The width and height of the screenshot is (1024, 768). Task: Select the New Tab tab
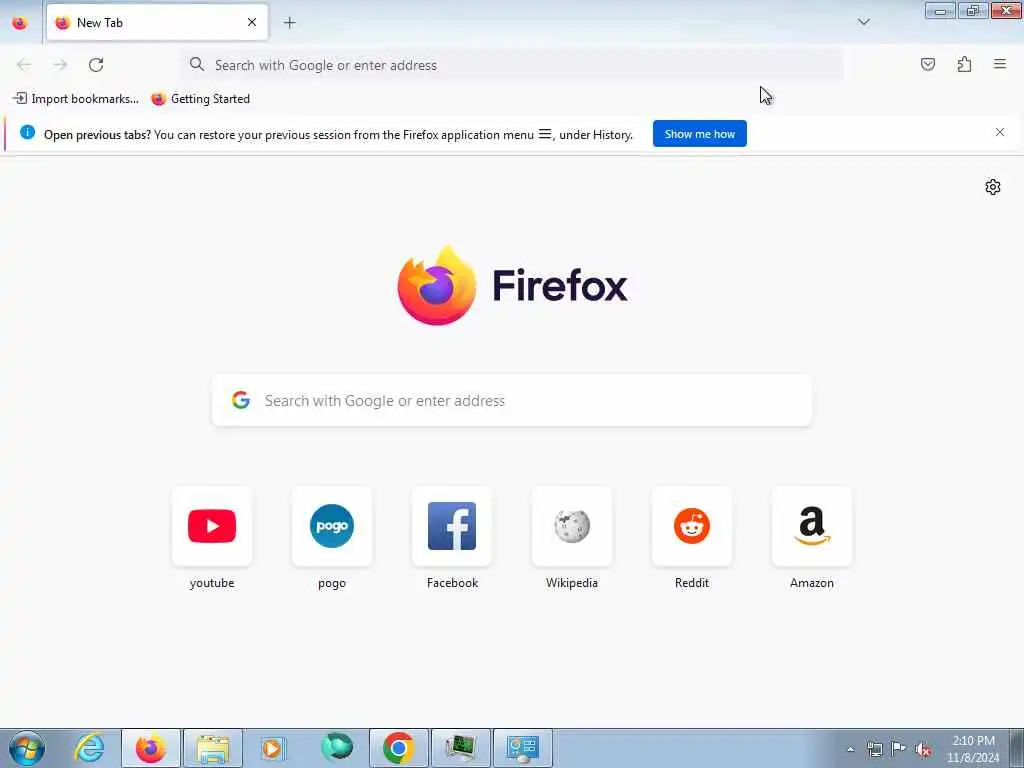tap(157, 23)
